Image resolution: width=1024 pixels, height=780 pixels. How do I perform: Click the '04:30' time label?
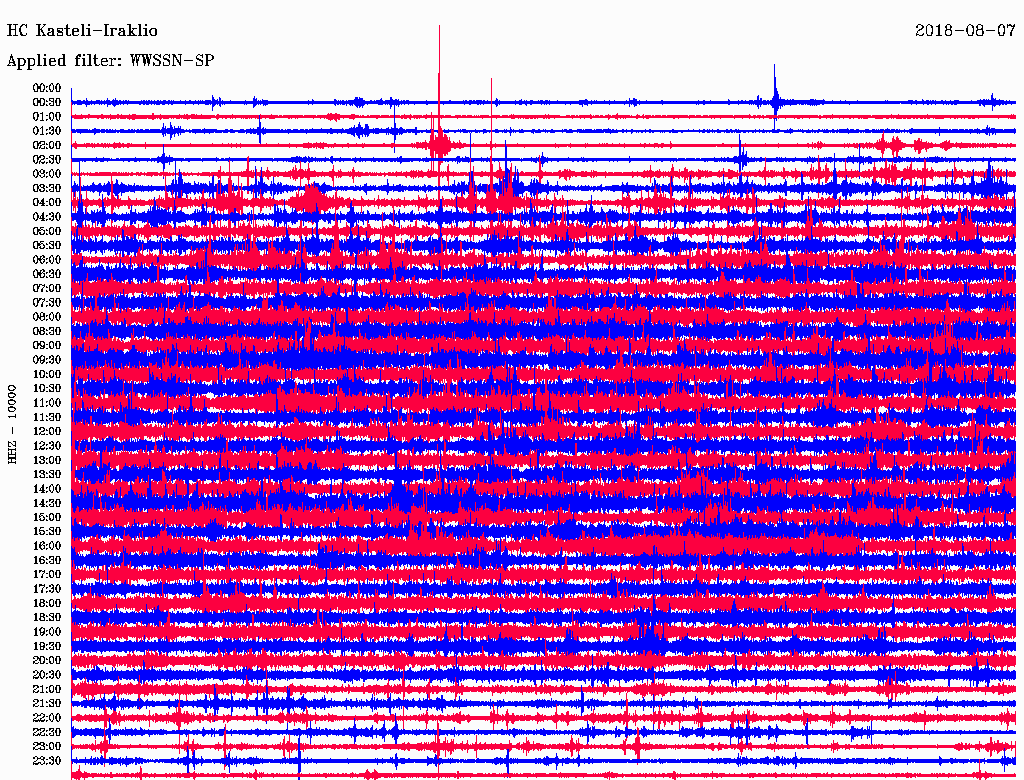pos(47,217)
